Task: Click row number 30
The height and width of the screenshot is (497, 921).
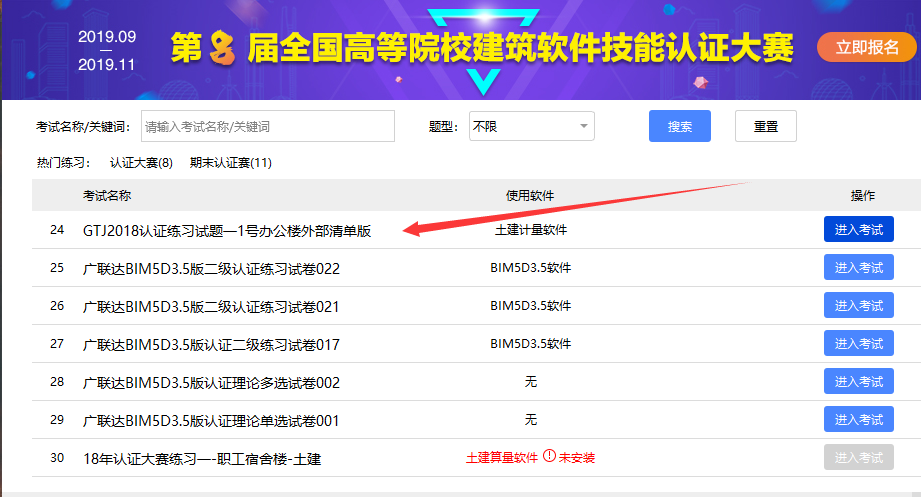Action: [x=57, y=458]
